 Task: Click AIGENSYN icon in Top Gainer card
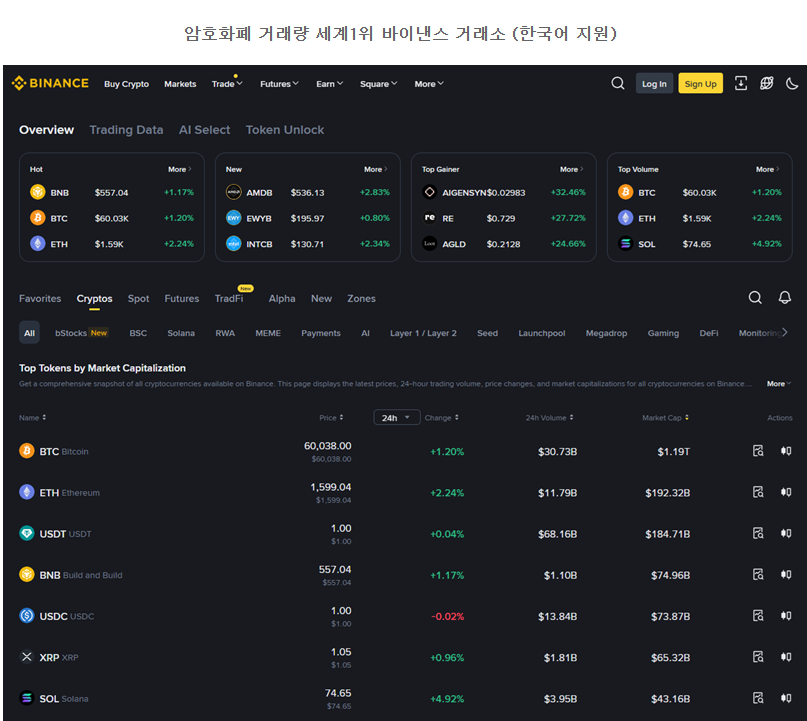coord(429,192)
